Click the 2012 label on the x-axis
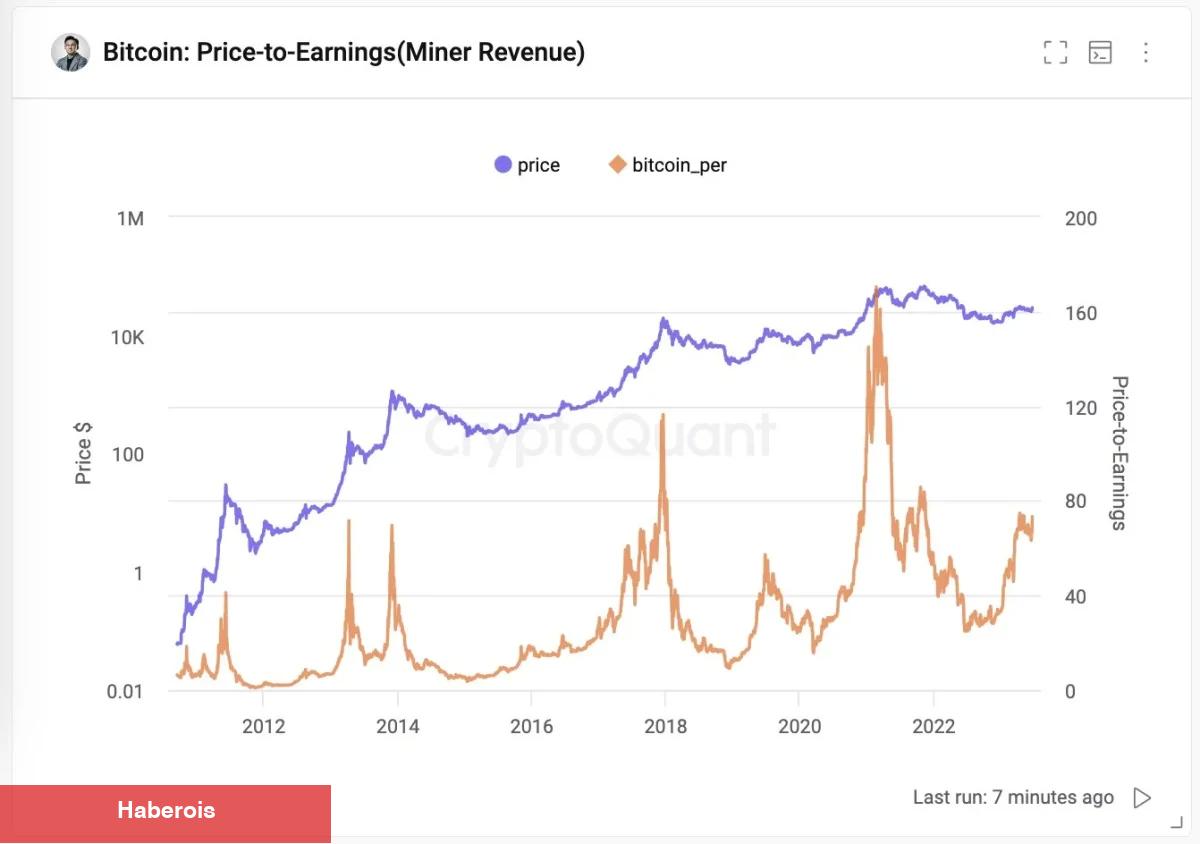1200x844 pixels. point(263,727)
